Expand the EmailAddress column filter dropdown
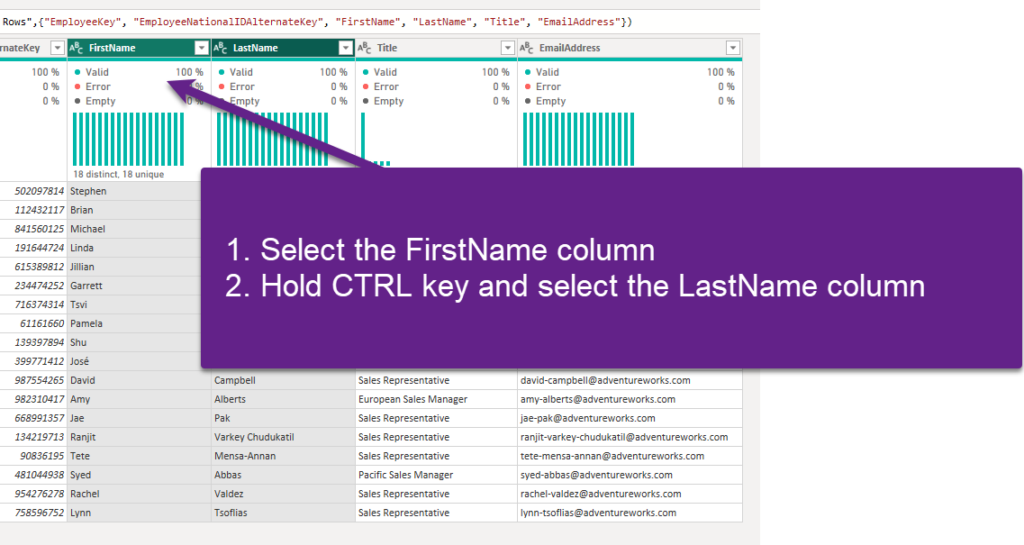 [x=732, y=48]
